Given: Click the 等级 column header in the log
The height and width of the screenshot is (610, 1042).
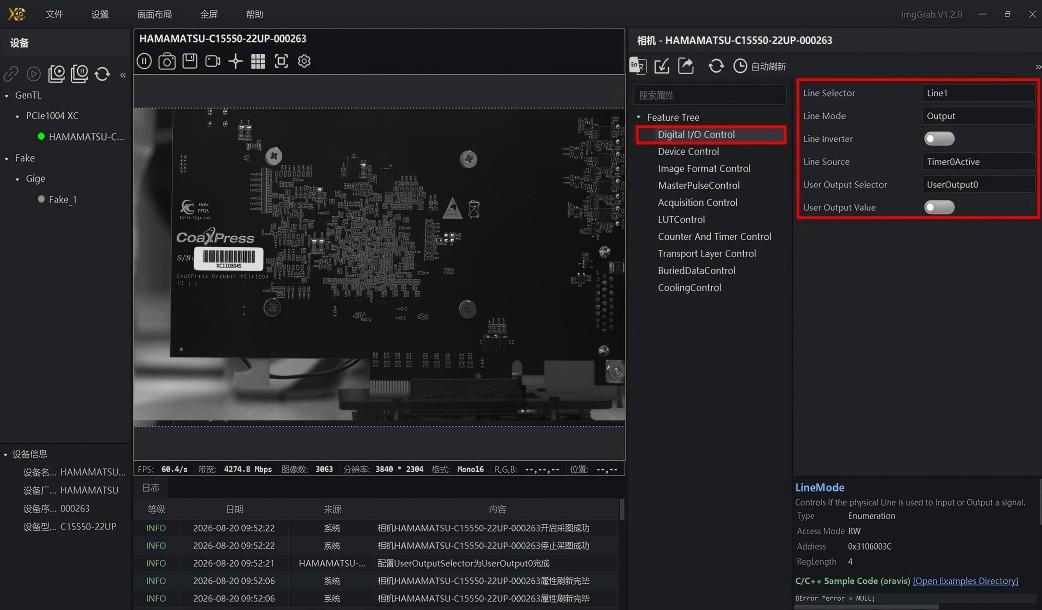Looking at the screenshot, I should (156, 510).
